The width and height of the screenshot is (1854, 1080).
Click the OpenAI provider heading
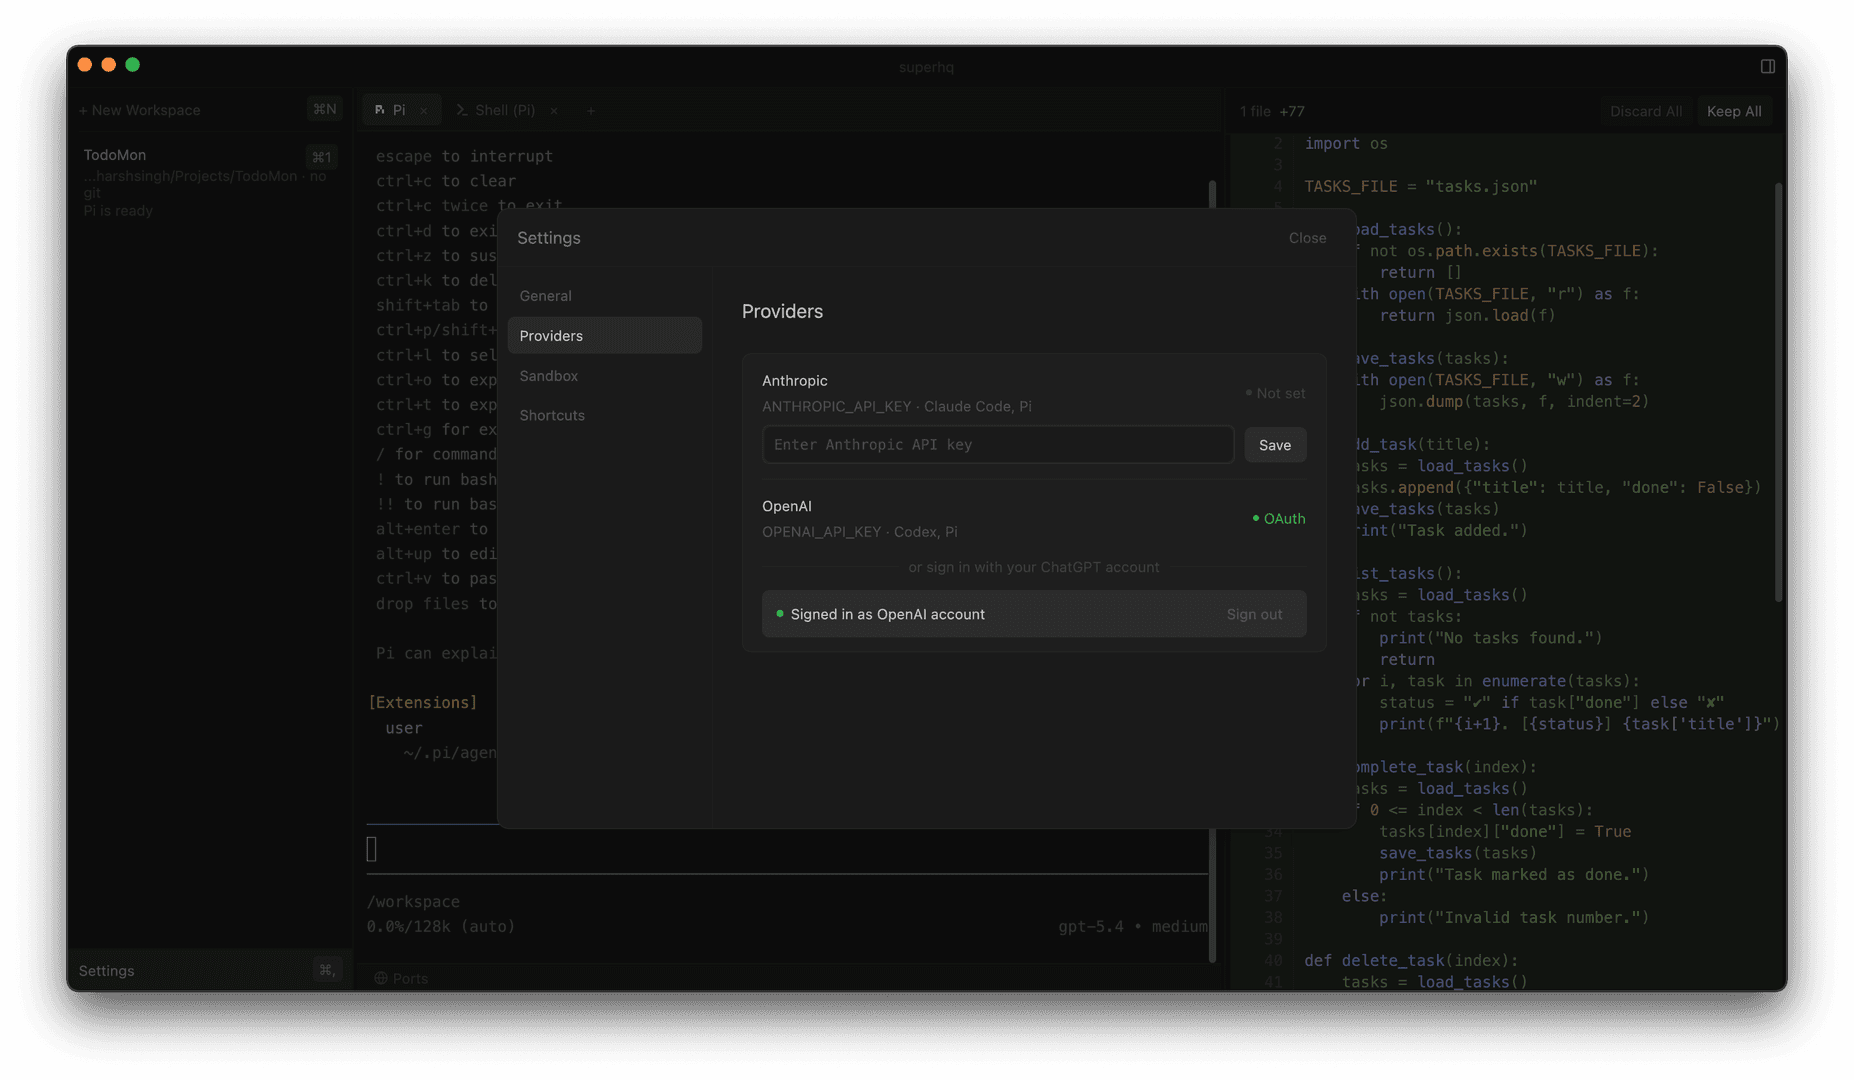click(x=786, y=506)
